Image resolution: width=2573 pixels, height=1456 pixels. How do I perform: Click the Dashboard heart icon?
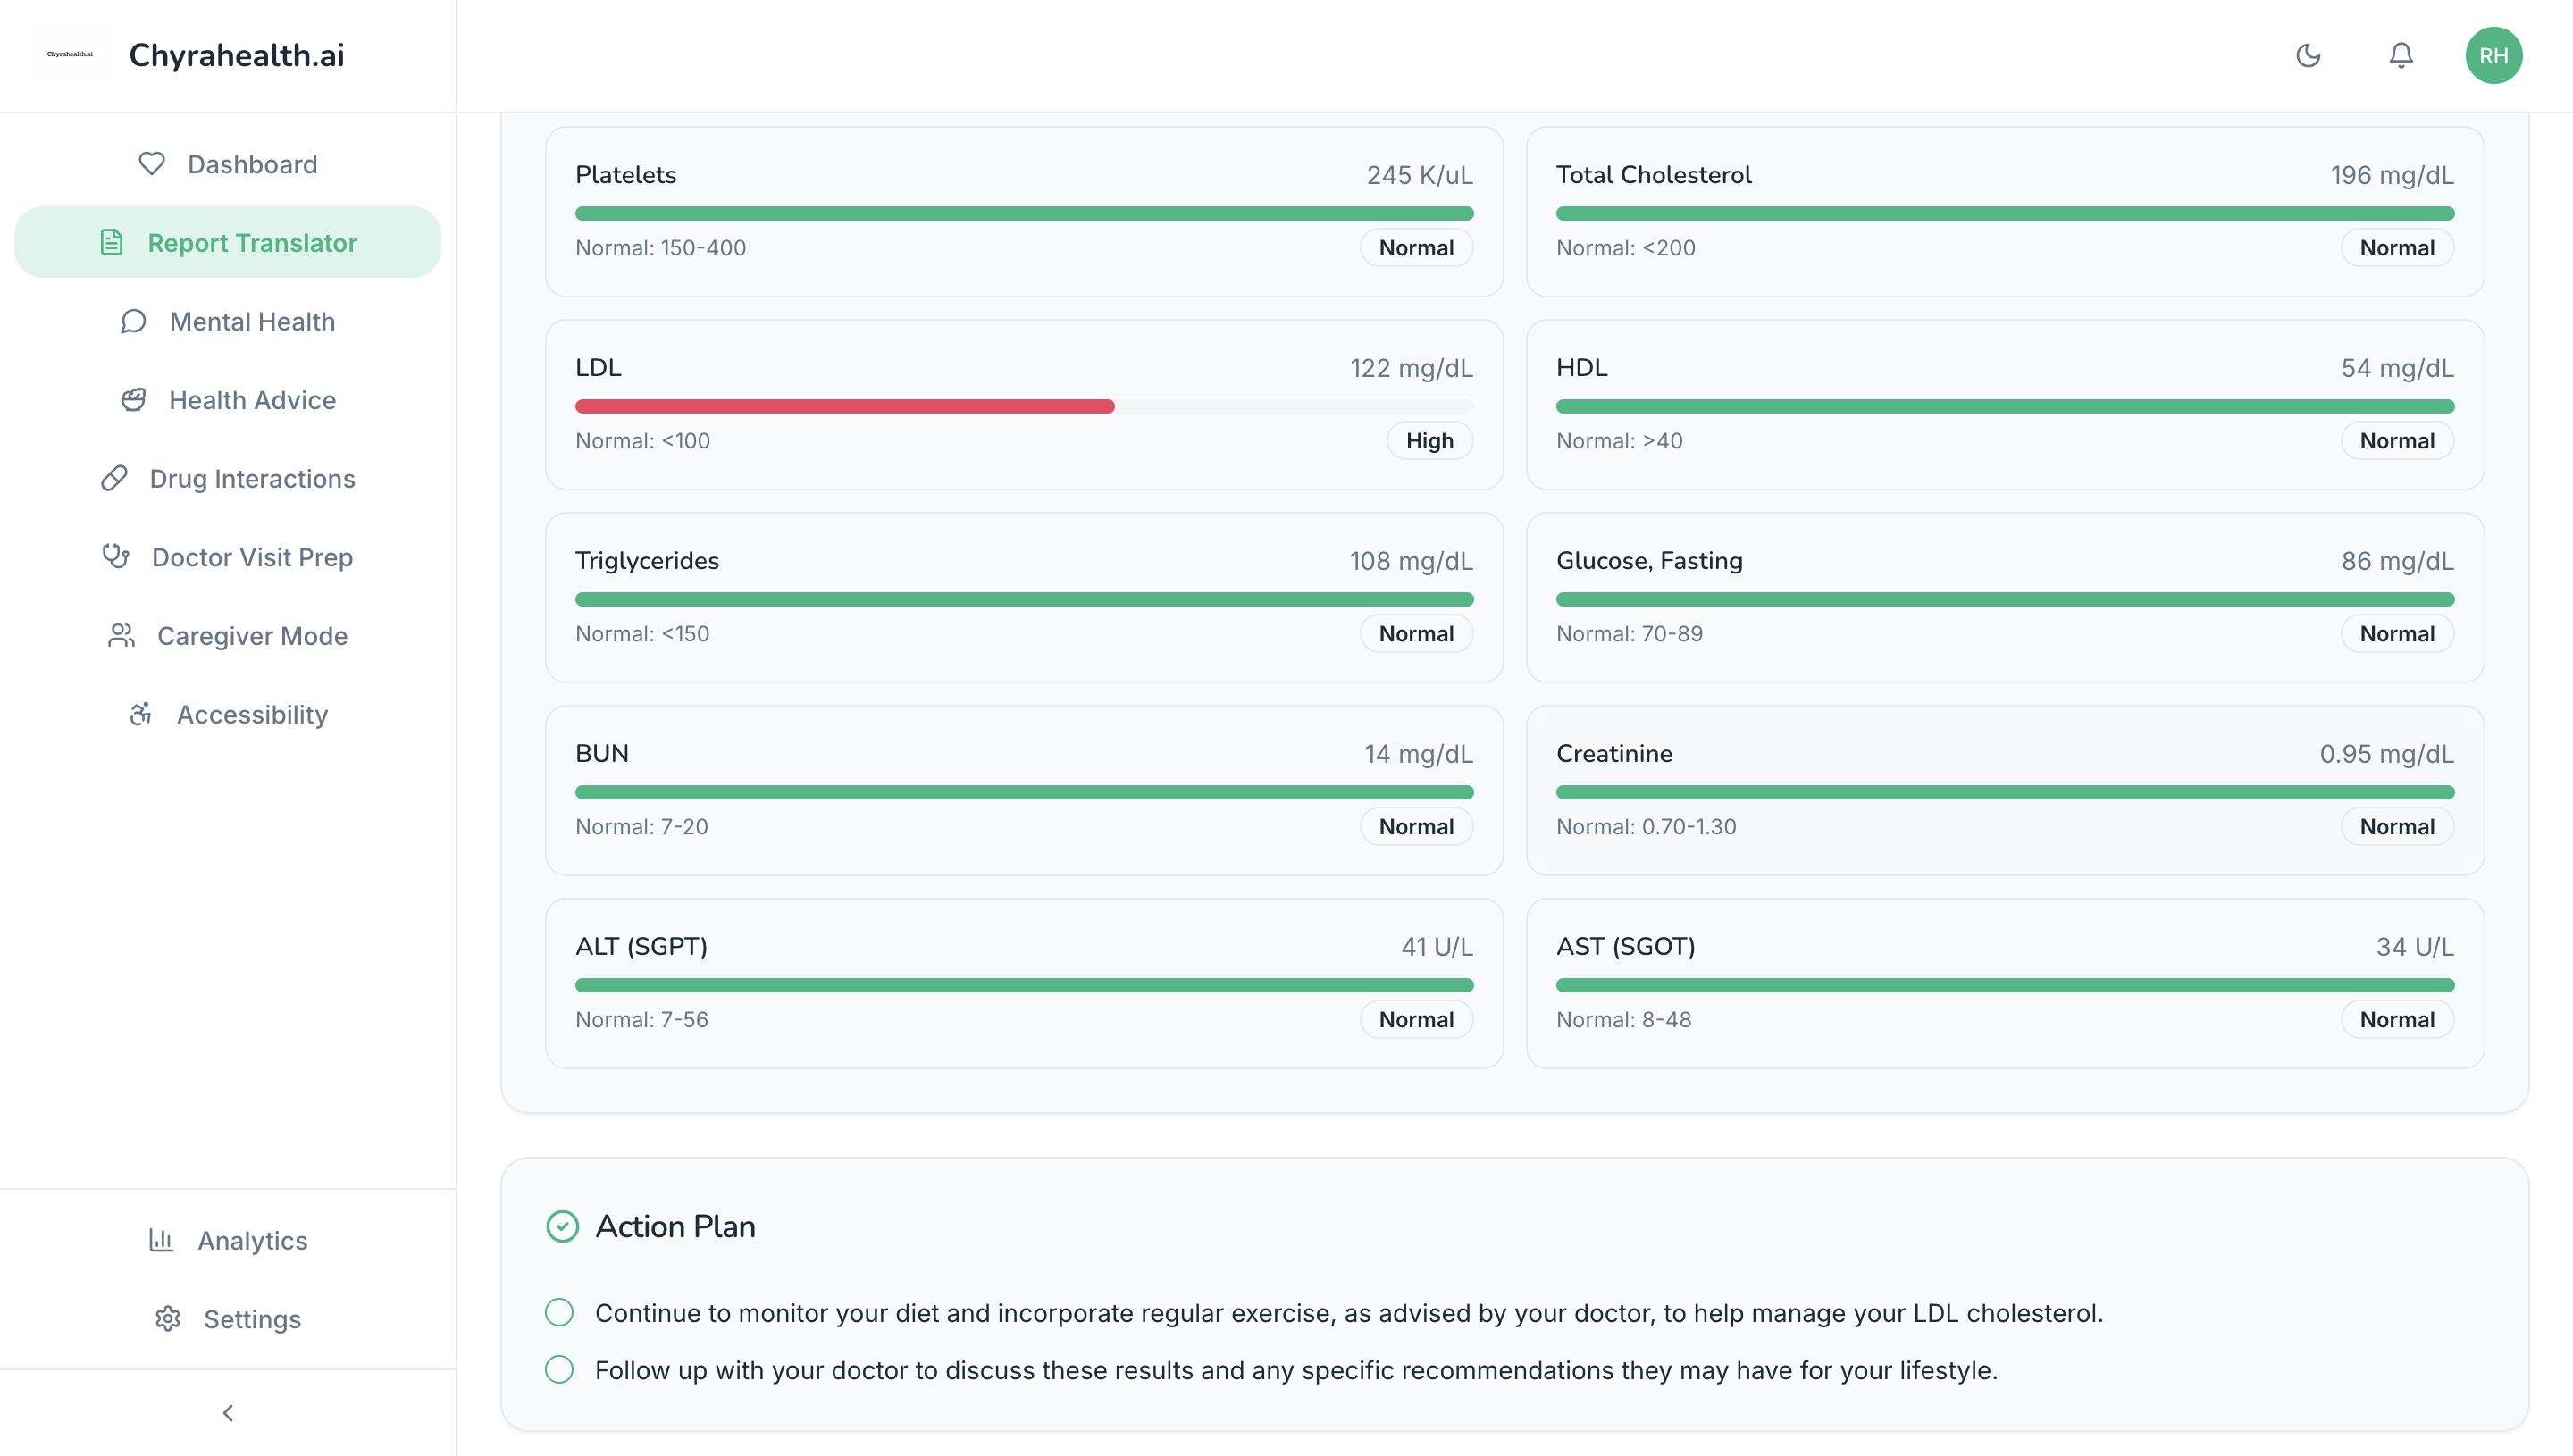[x=151, y=163]
